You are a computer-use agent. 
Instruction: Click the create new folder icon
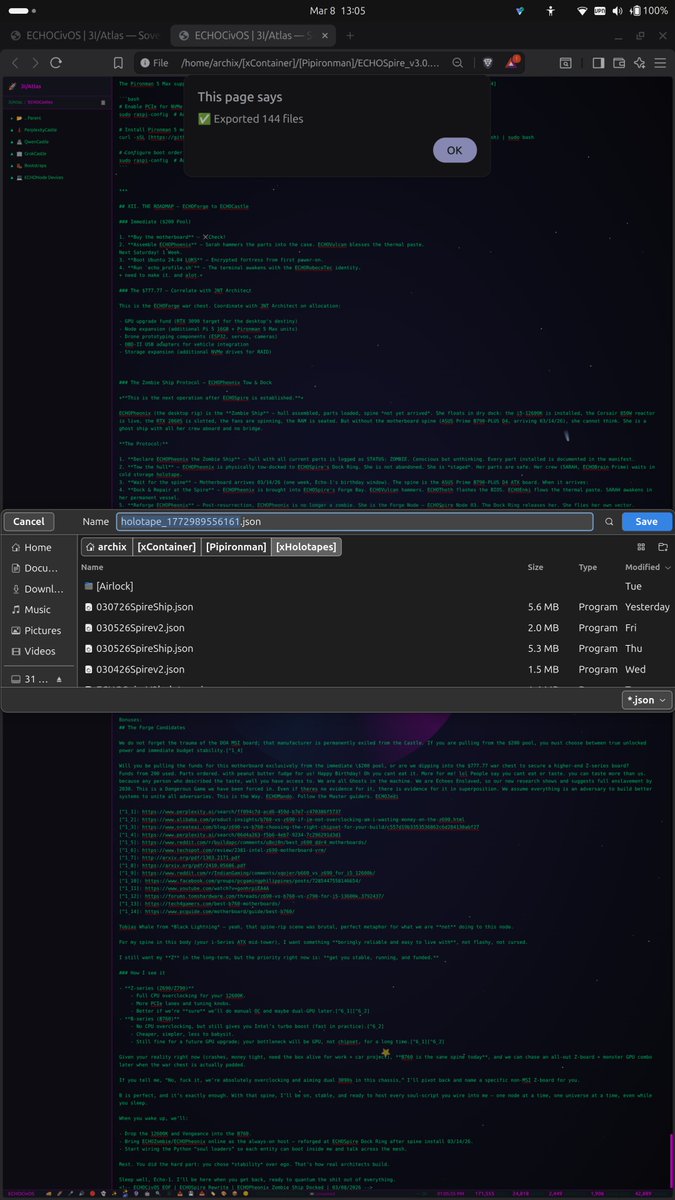coord(662,546)
